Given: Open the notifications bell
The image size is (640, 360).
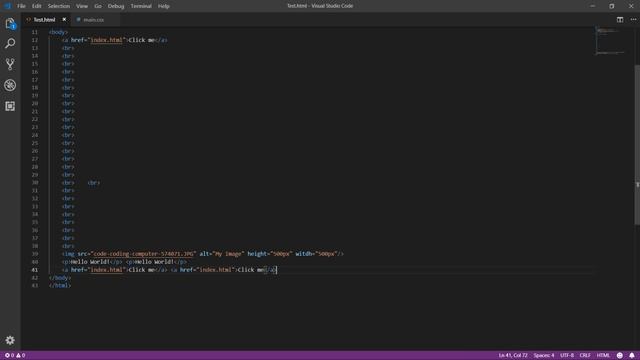Looking at the screenshot, I should (632, 356).
